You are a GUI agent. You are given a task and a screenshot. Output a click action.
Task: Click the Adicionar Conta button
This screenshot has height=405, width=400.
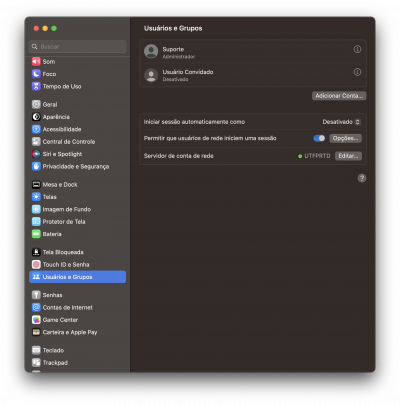[x=339, y=96]
